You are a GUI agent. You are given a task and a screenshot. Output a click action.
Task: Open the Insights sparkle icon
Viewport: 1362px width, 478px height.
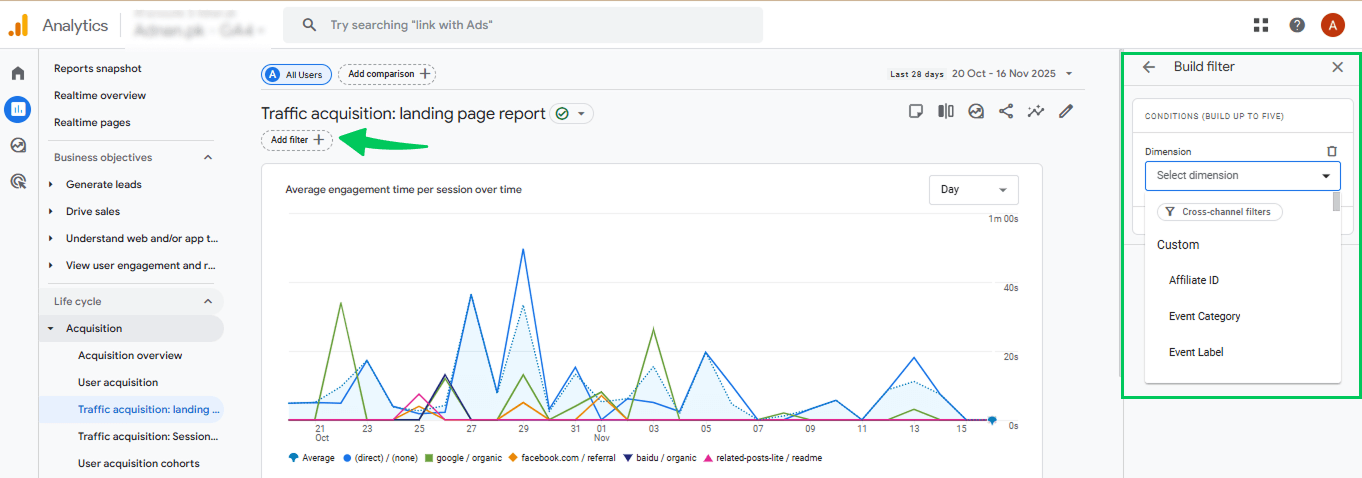tap(1036, 111)
